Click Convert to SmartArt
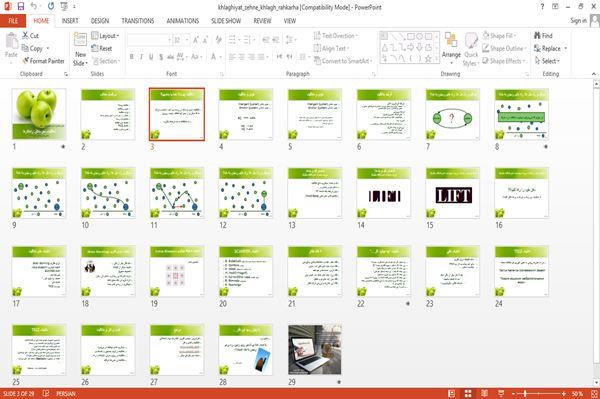This screenshot has height=399, width=600. coord(342,61)
